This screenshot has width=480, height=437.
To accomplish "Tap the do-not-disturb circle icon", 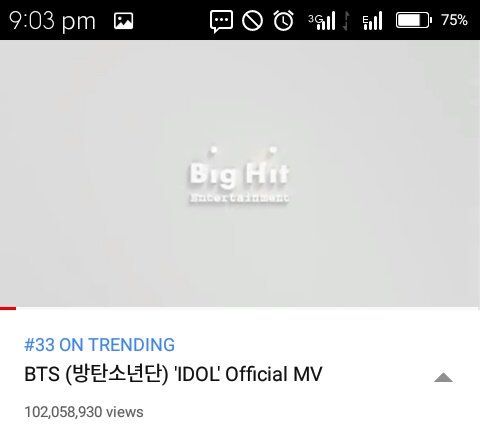I will point(252,21).
